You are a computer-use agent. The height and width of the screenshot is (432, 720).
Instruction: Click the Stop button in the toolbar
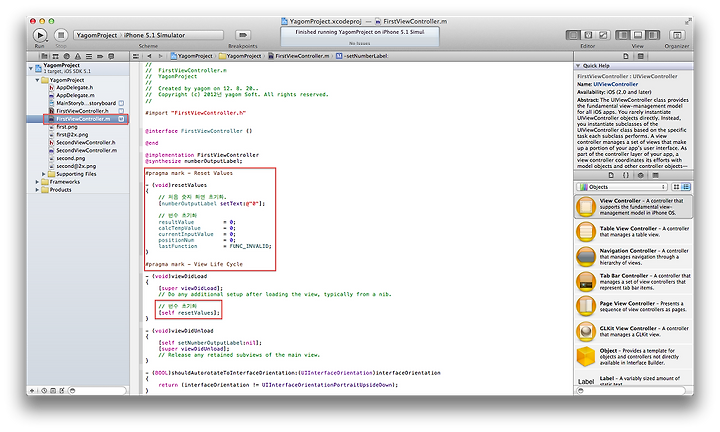(x=61, y=35)
